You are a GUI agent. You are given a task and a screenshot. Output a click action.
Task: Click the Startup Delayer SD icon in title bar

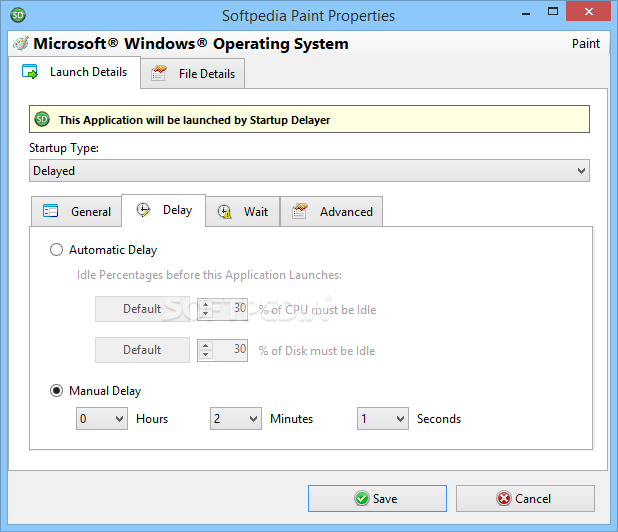[x=18, y=15]
